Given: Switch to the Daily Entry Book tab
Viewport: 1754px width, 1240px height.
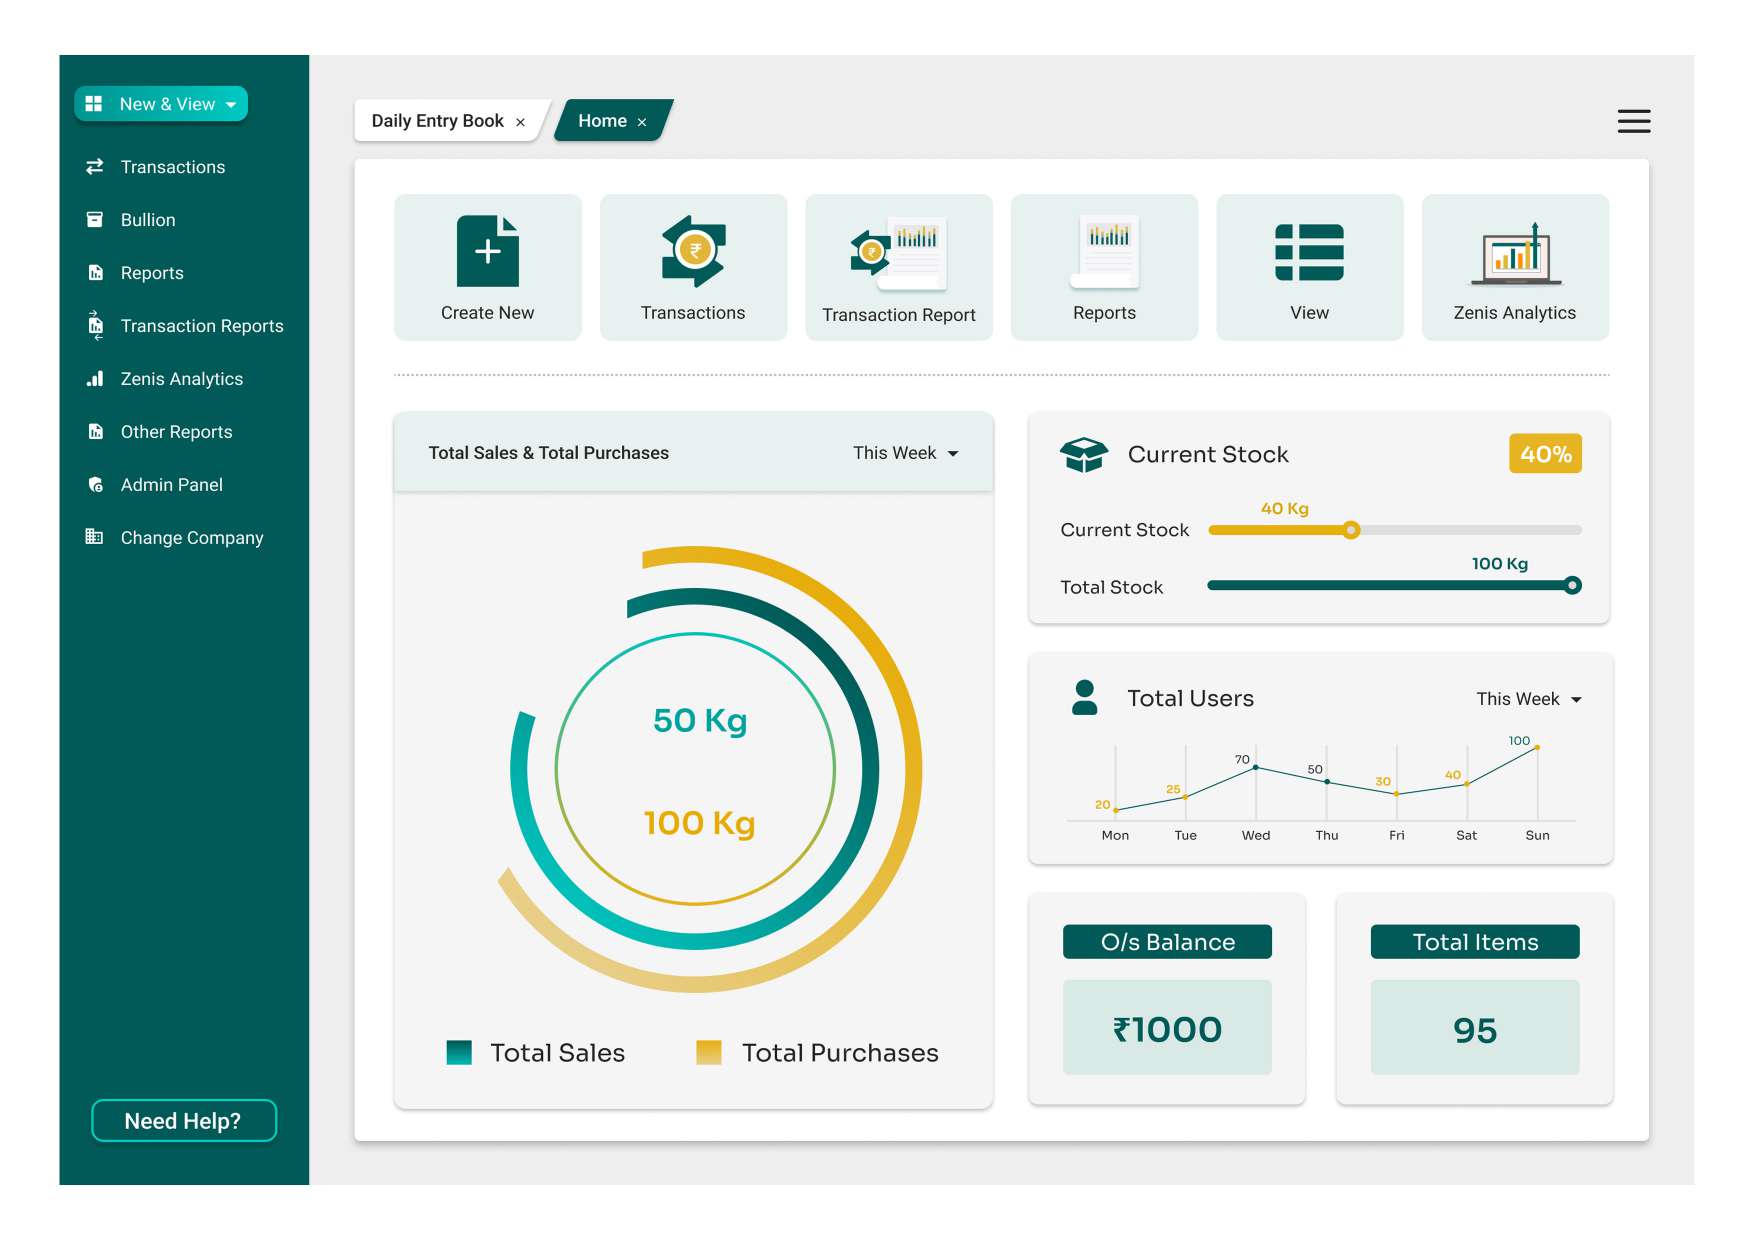Looking at the screenshot, I should (x=437, y=121).
